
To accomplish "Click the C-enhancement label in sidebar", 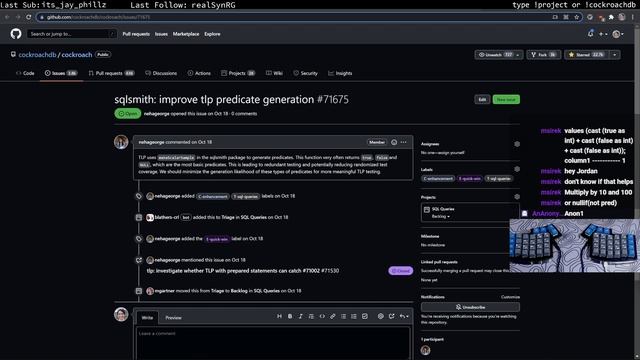I will click(x=438, y=178).
